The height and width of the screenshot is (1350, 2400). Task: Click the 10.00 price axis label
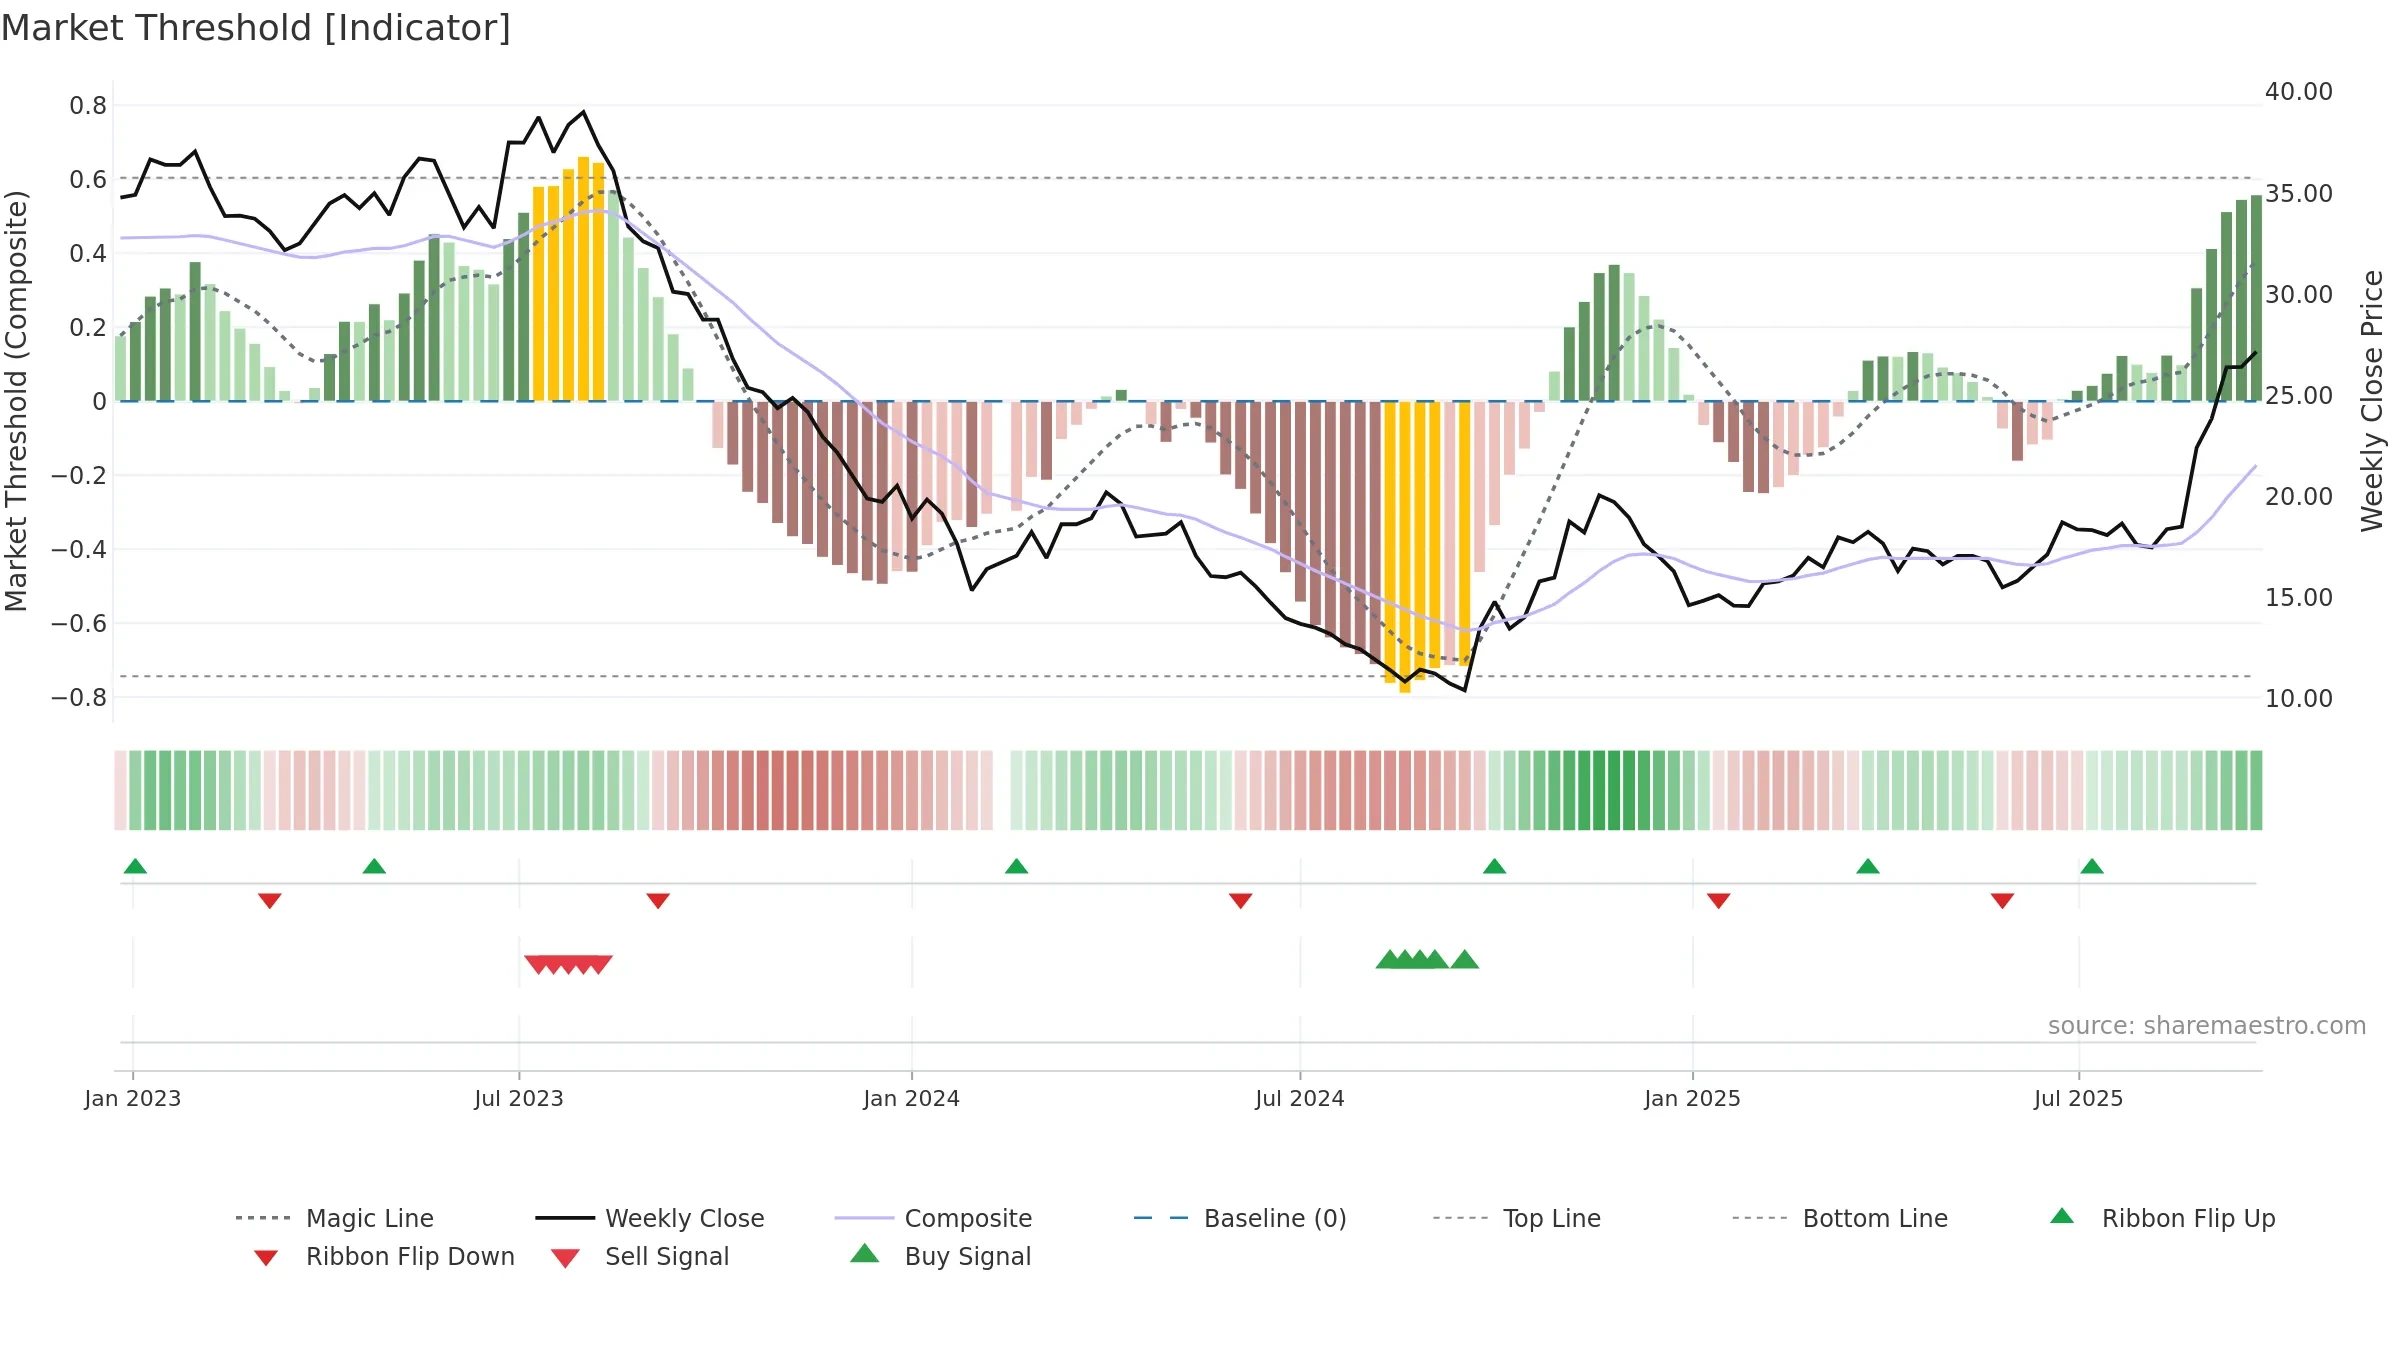(2299, 699)
